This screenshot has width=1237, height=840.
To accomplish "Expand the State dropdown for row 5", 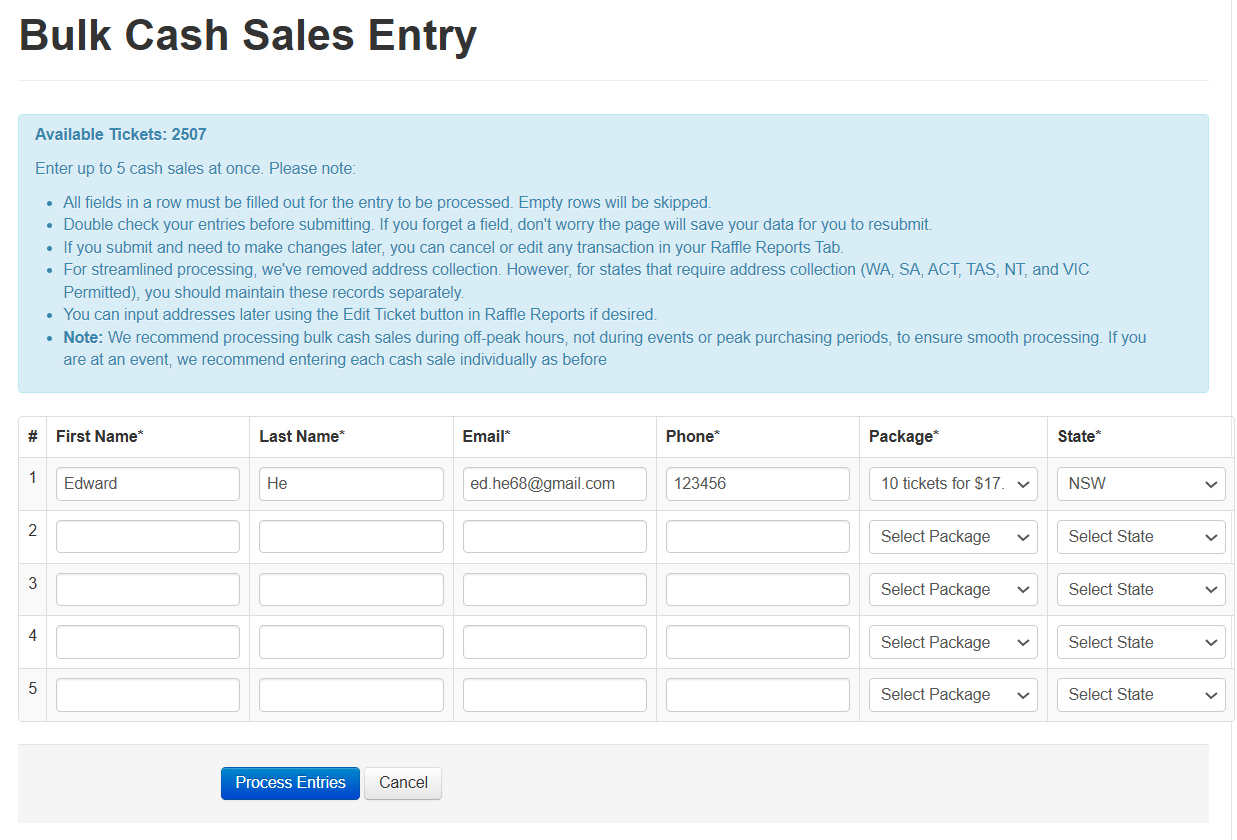I will (x=1140, y=694).
